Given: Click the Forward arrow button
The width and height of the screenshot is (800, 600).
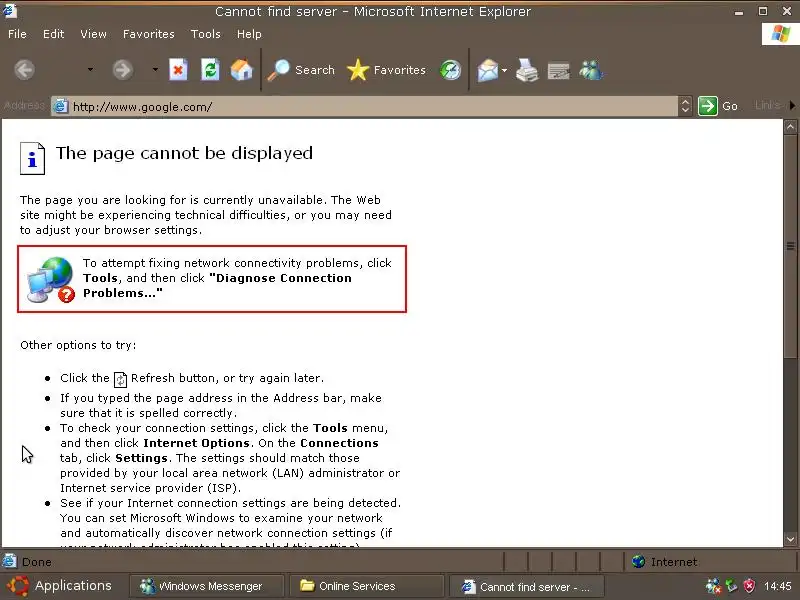Looking at the screenshot, I should tap(122, 70).
